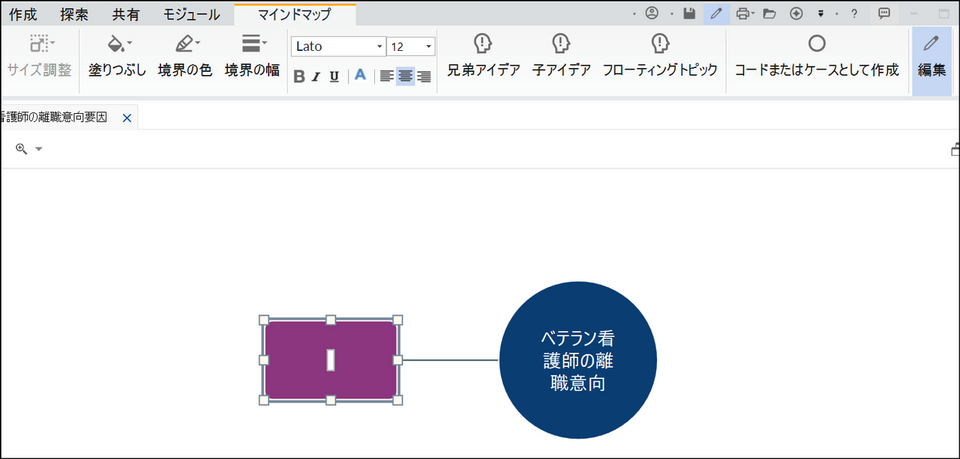960x459 pixels.
Task: Switch to the 探索 ribbon tab
Action: pos(74,15)
